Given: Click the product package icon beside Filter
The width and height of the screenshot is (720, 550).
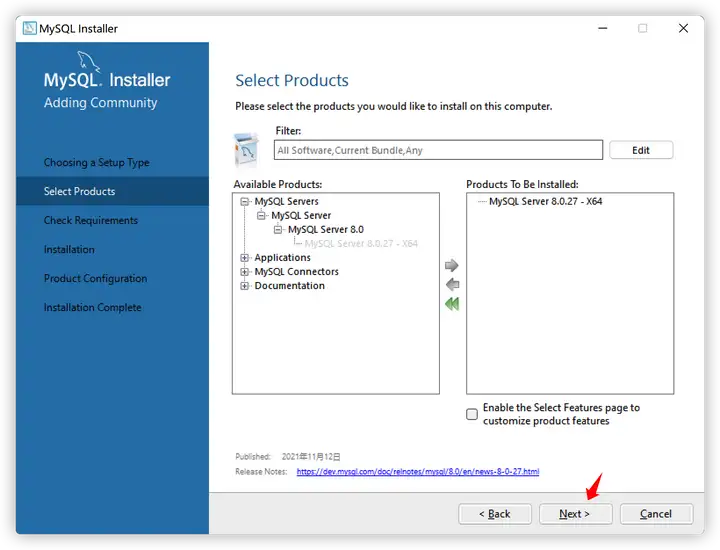Looking at the screenshot, I should (247, 149).
